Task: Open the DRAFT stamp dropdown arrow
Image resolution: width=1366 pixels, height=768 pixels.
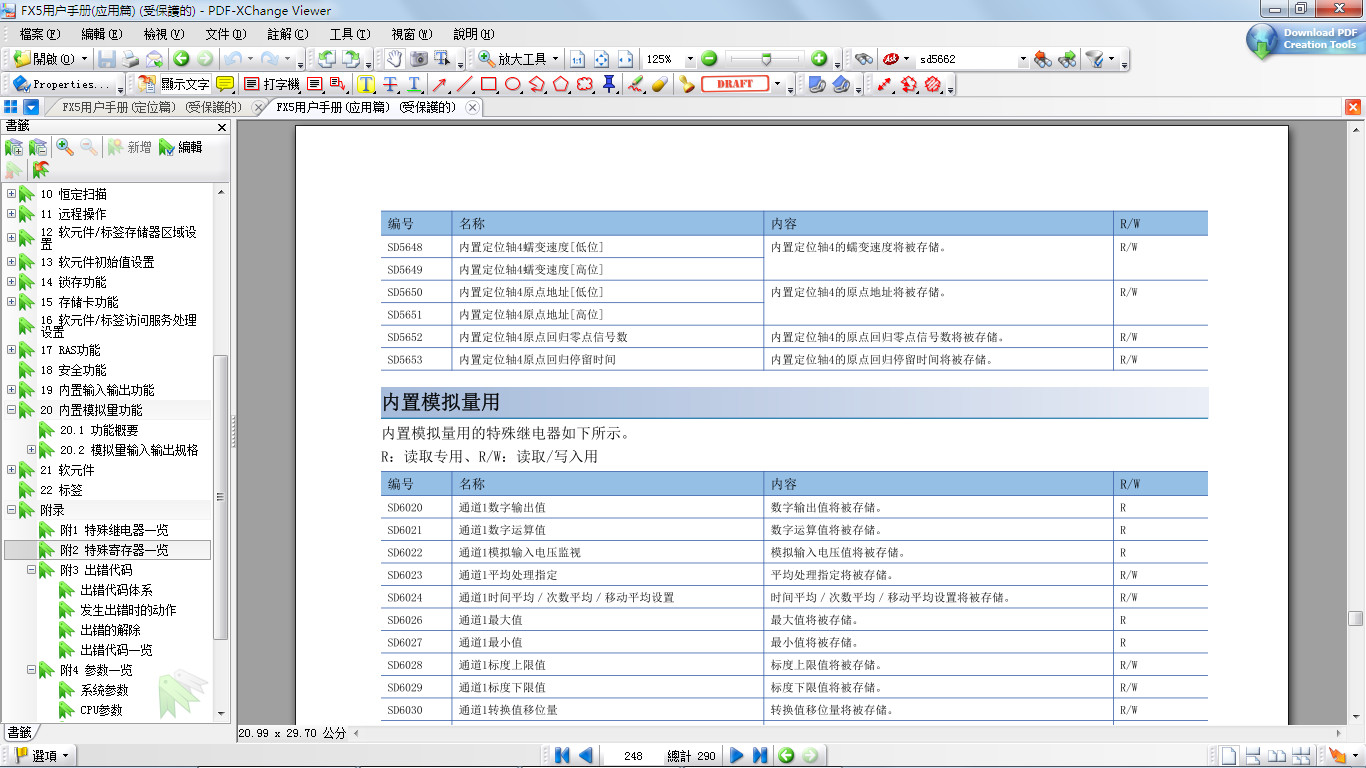Action: (x=778, y=85)
